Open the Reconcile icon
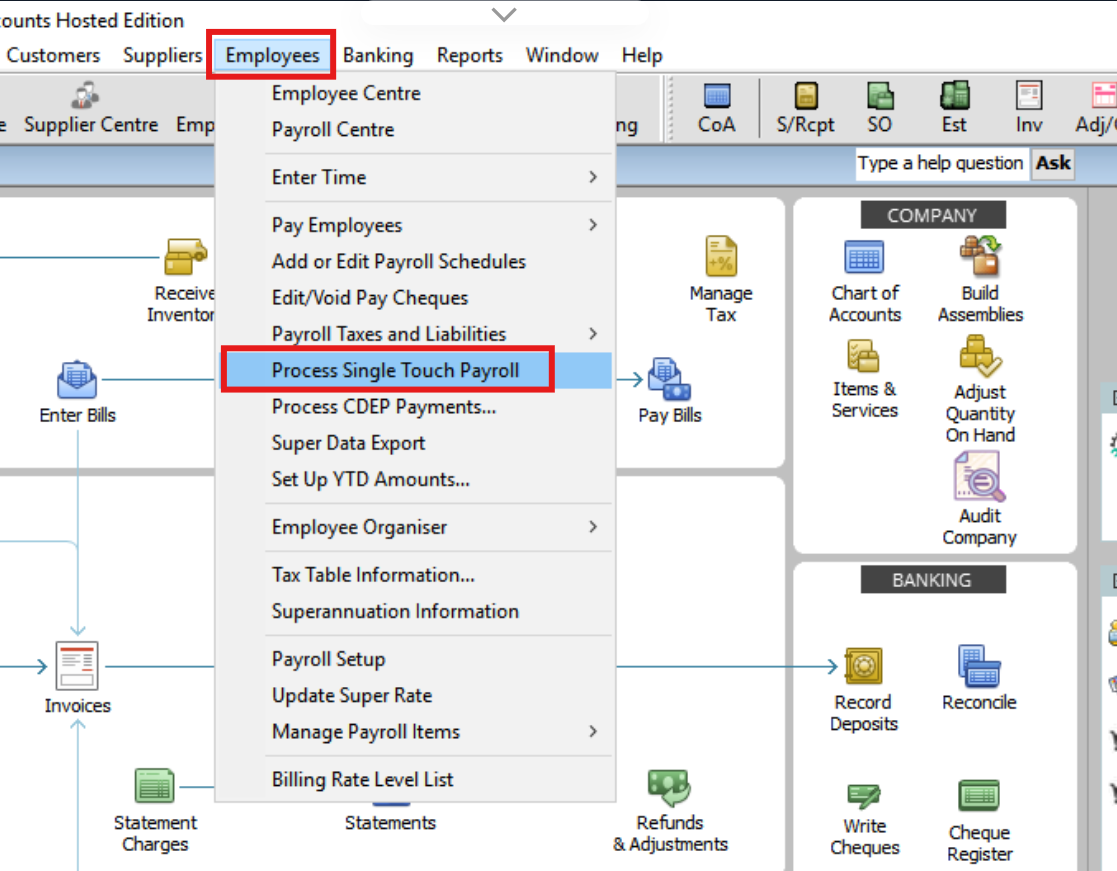 point(980,666)
